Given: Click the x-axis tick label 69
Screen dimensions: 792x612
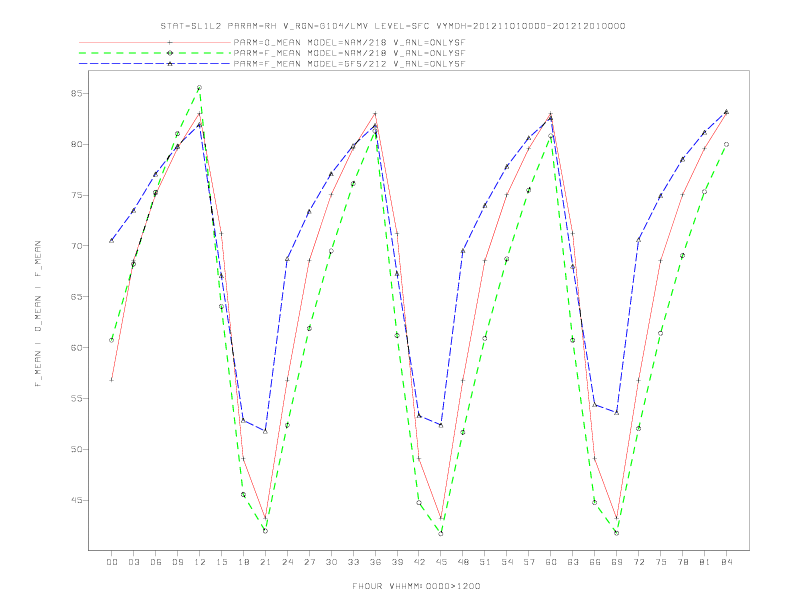Looking at the screenshot, I should tap(617, 562).
